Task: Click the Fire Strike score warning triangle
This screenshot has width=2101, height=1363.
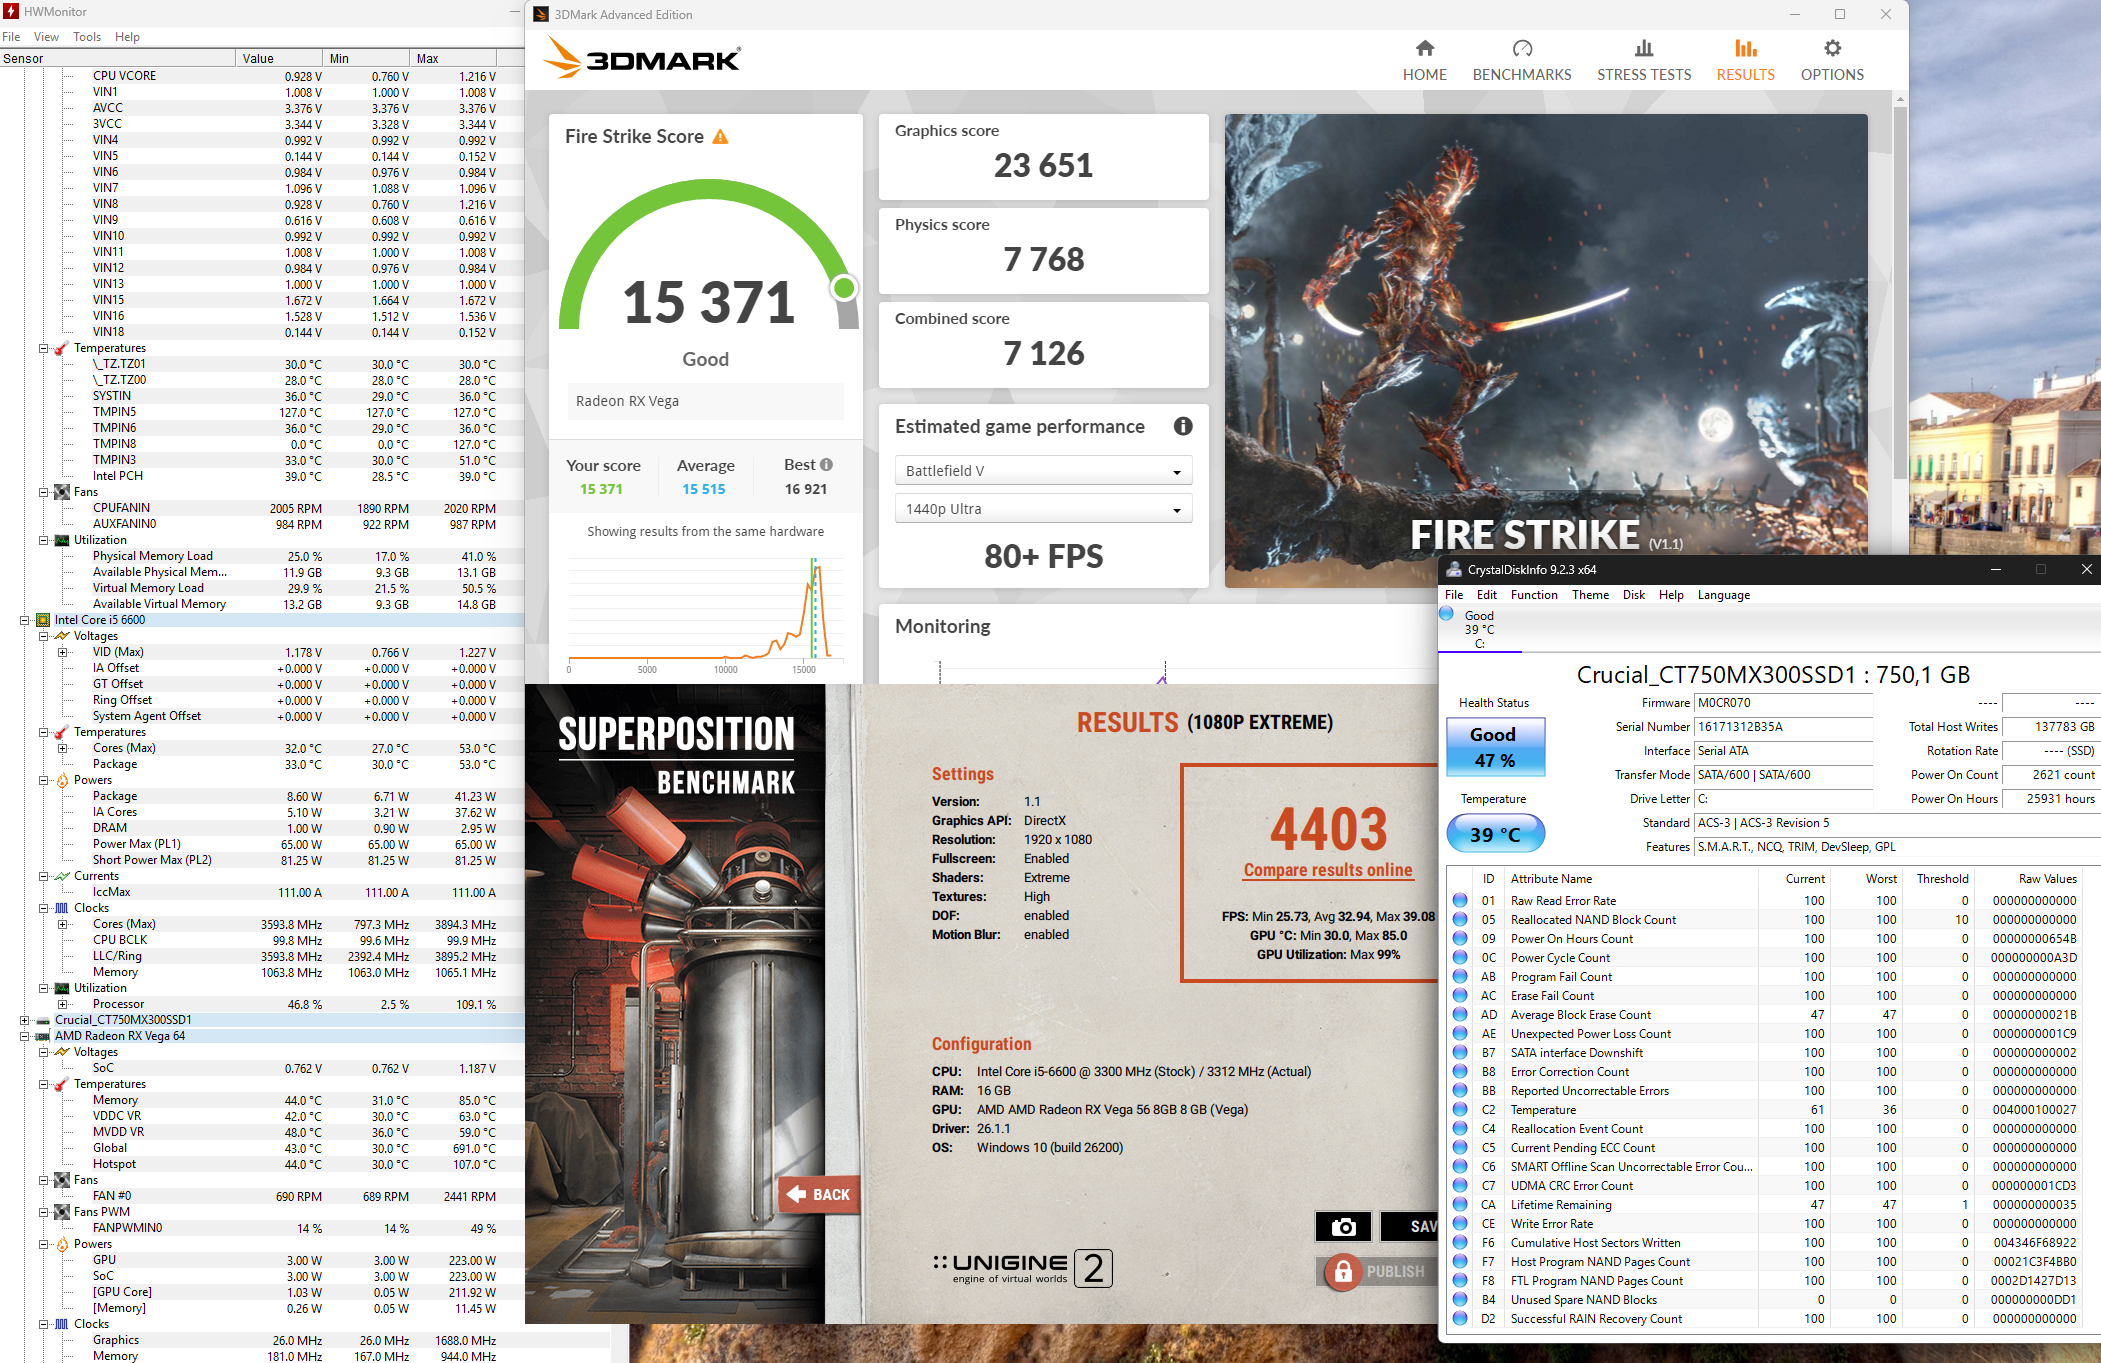Action: point(720,137)
